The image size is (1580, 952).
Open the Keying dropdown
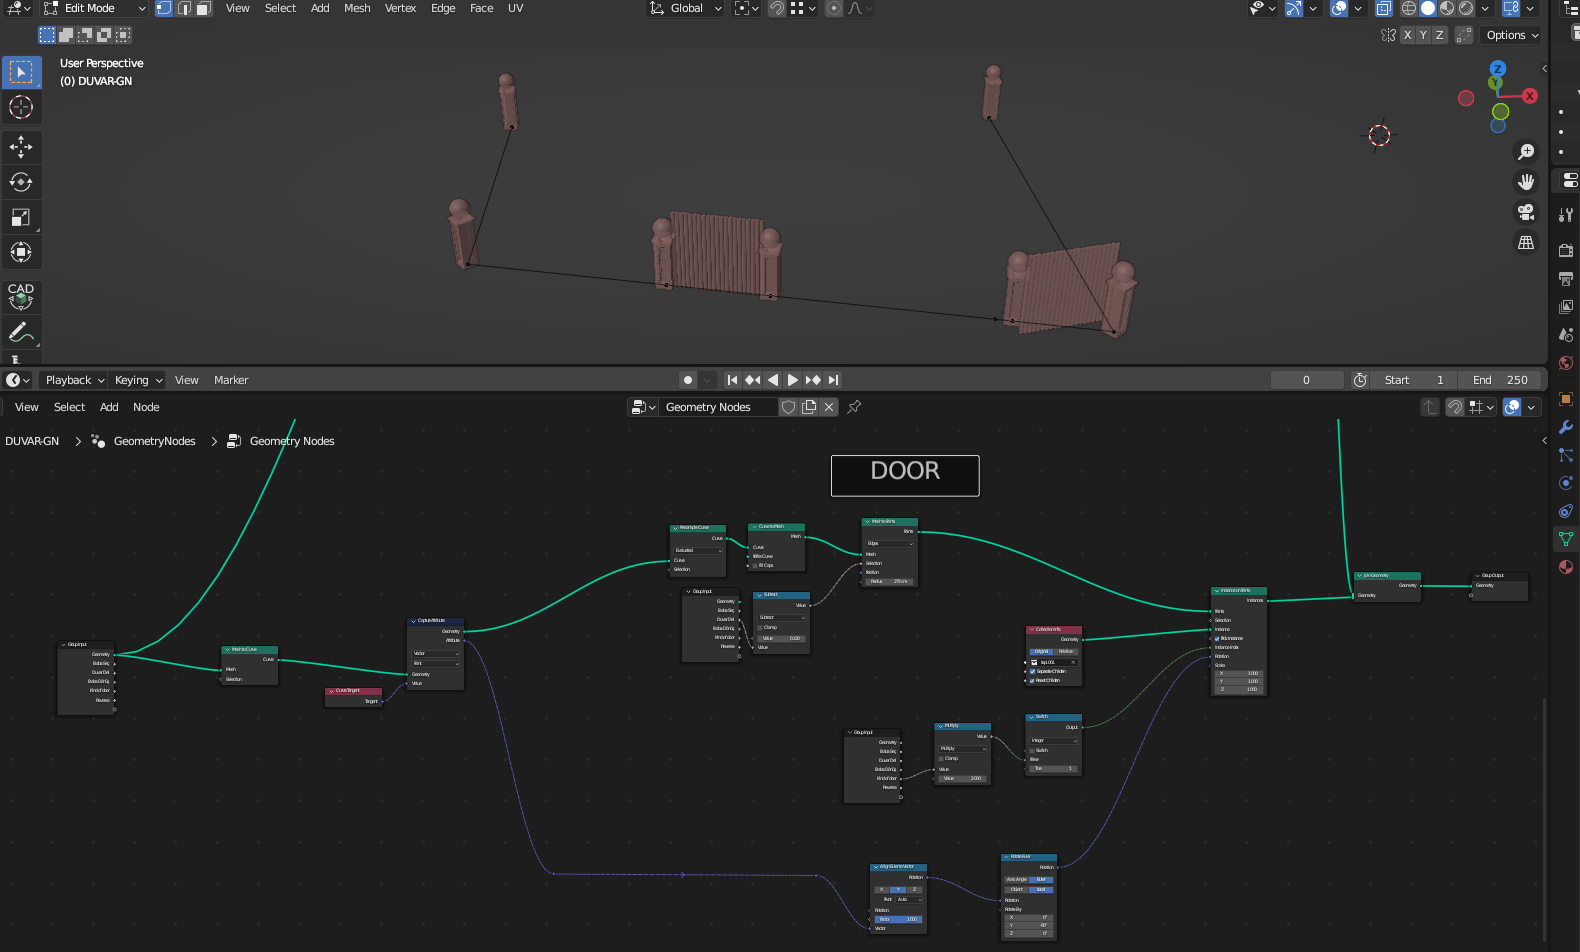point(138,380)
